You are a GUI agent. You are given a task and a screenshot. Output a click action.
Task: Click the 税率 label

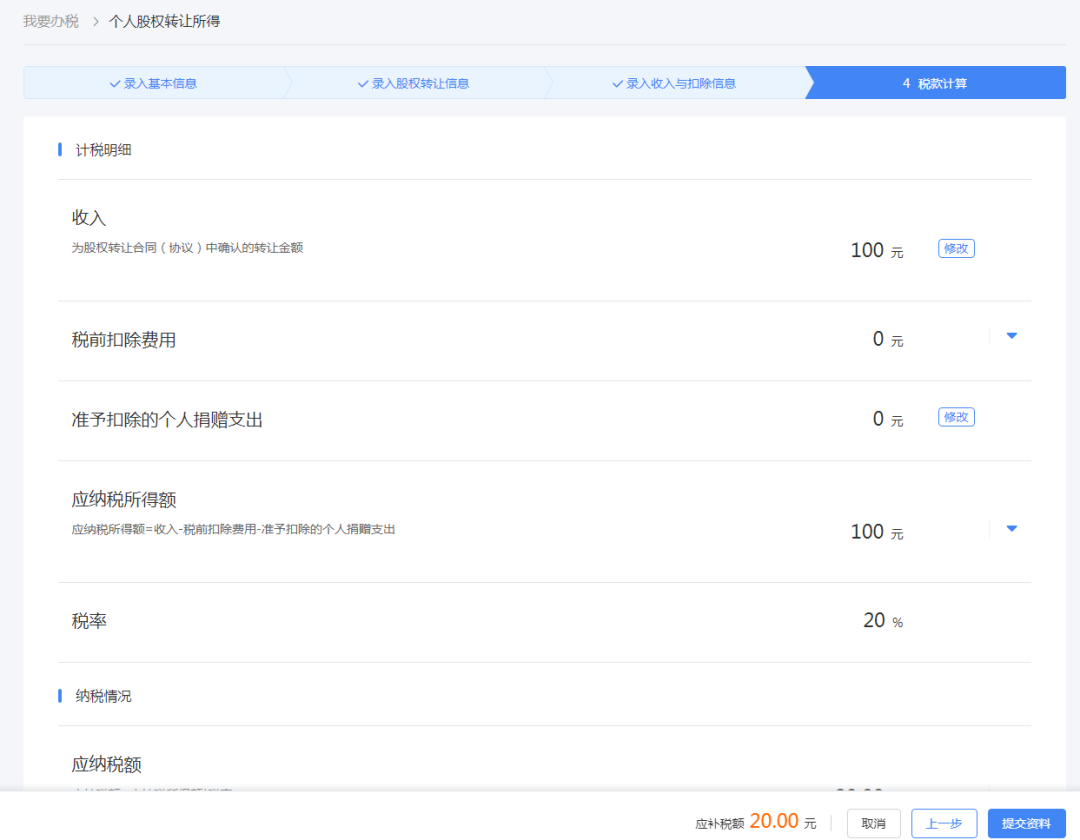click(x=89, y=622)
